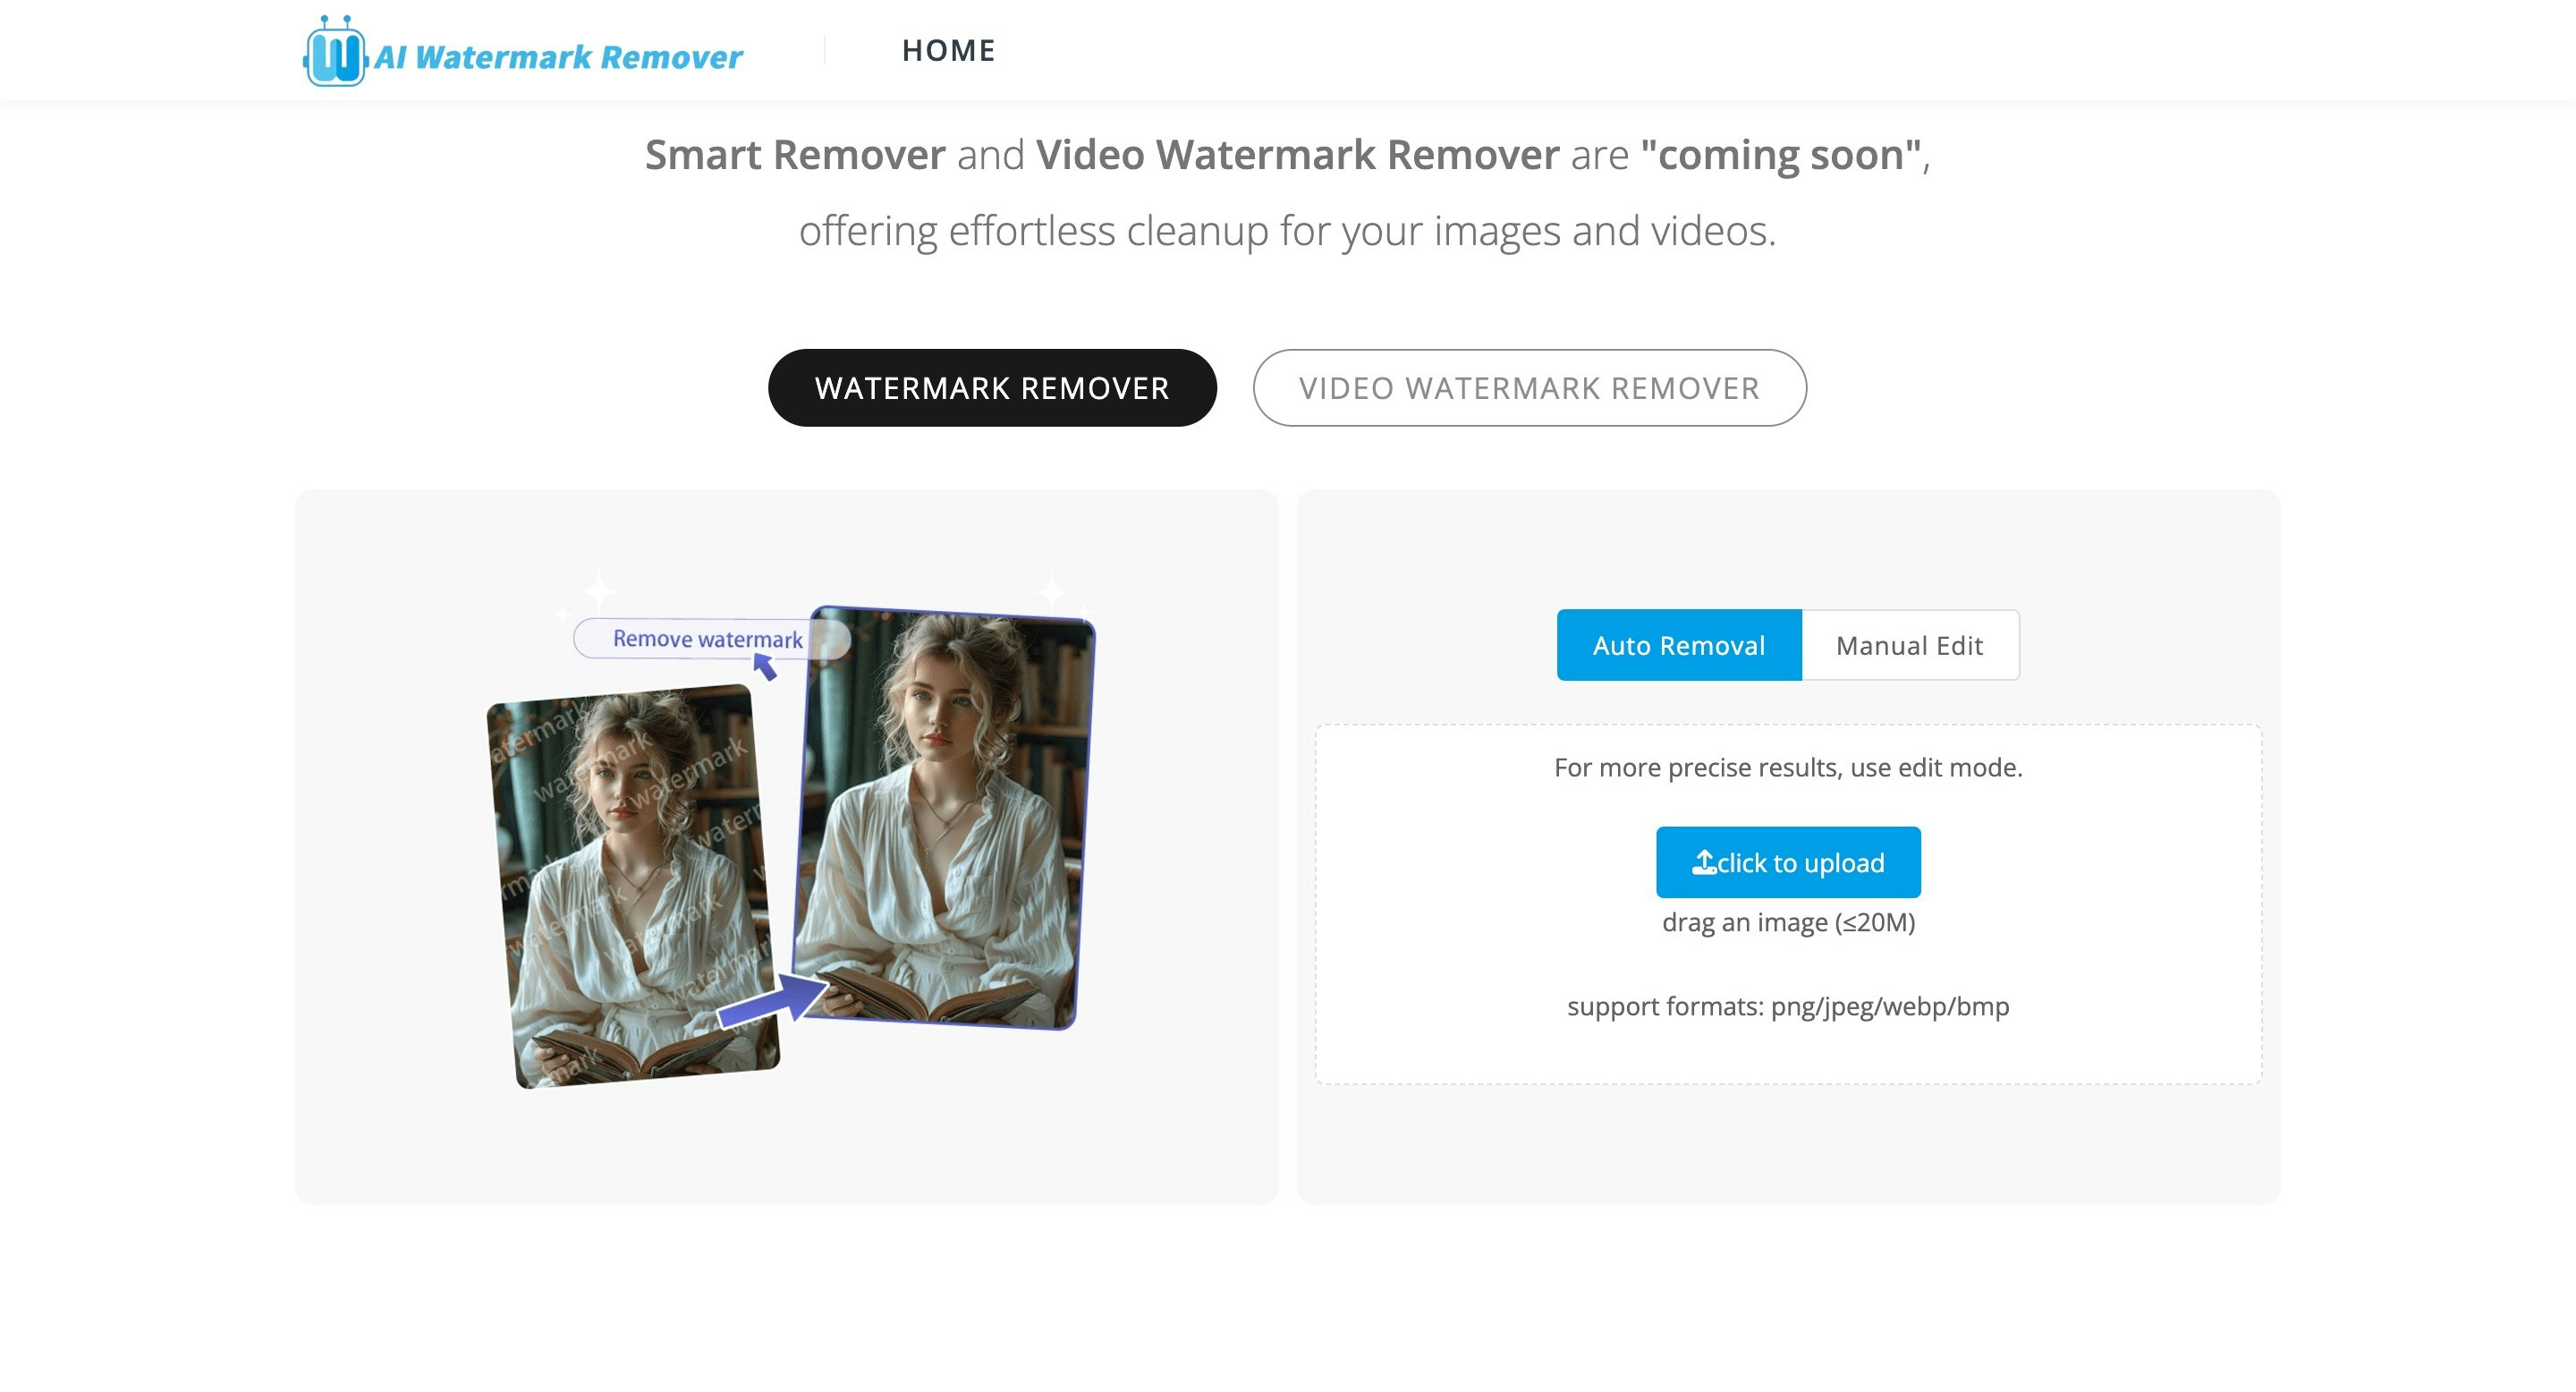
Task: Click the purple cursor pointer icon
Action: 765,666
